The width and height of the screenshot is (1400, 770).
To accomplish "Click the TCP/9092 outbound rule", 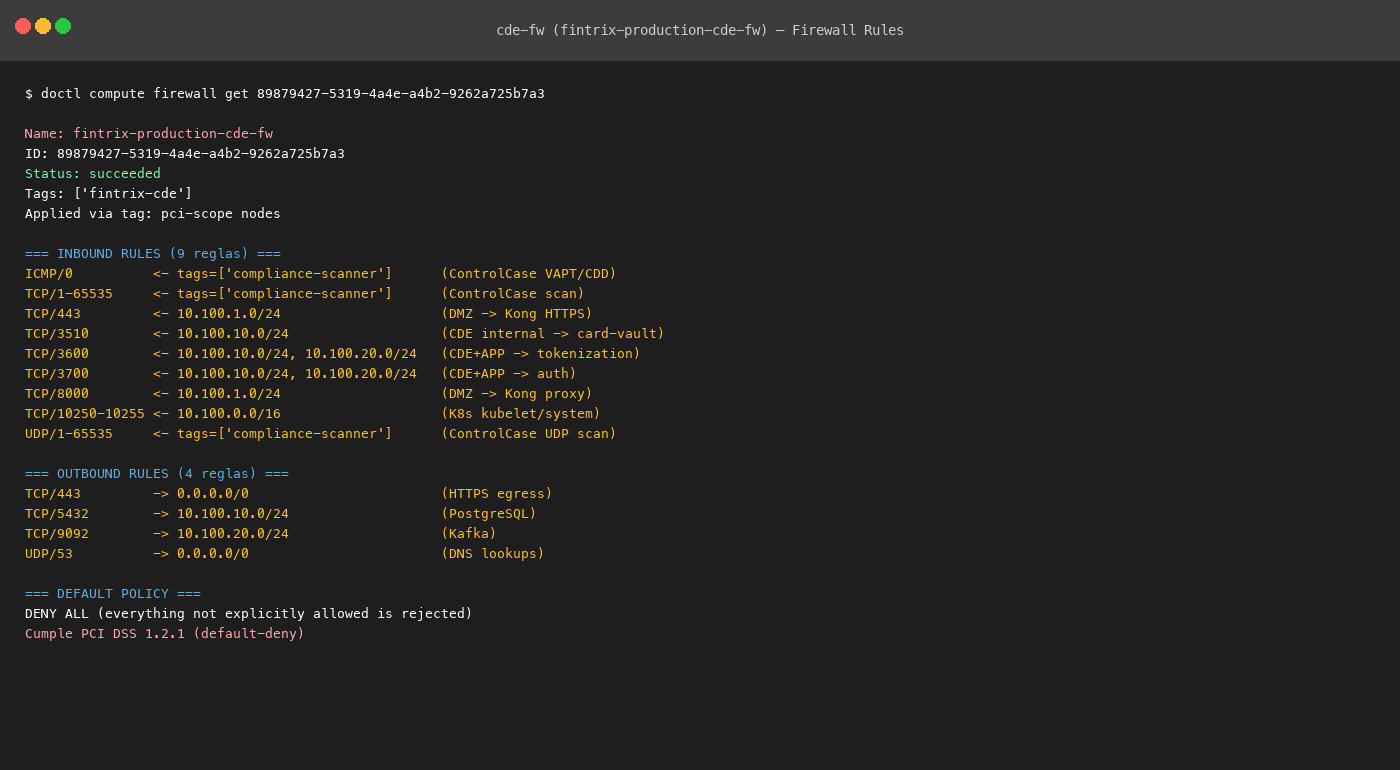I will (261, 533).
